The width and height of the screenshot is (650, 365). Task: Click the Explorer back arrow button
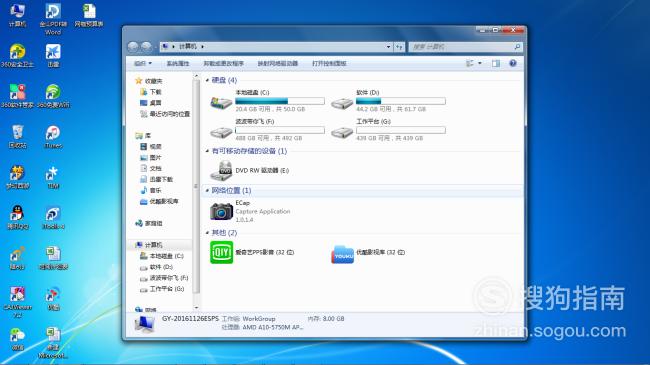133,47
